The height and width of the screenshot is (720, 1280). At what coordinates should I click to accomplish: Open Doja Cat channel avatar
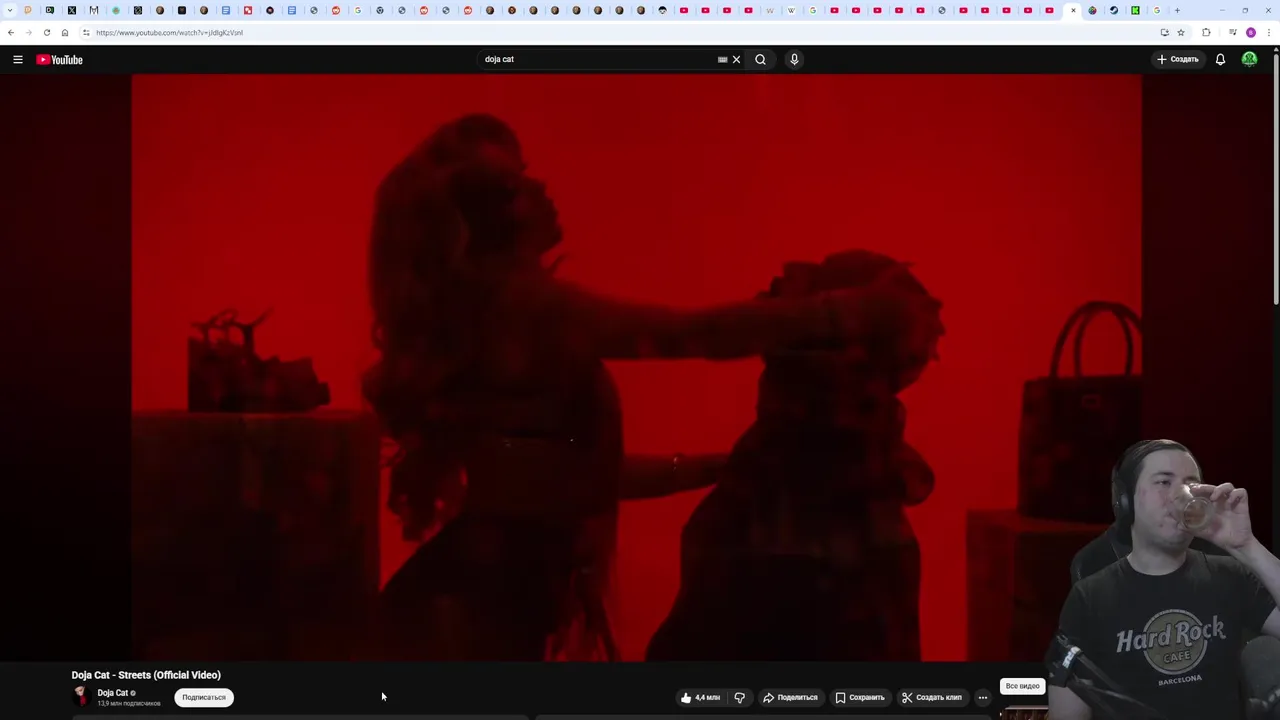pyautogui.click(x=80, y=696)
